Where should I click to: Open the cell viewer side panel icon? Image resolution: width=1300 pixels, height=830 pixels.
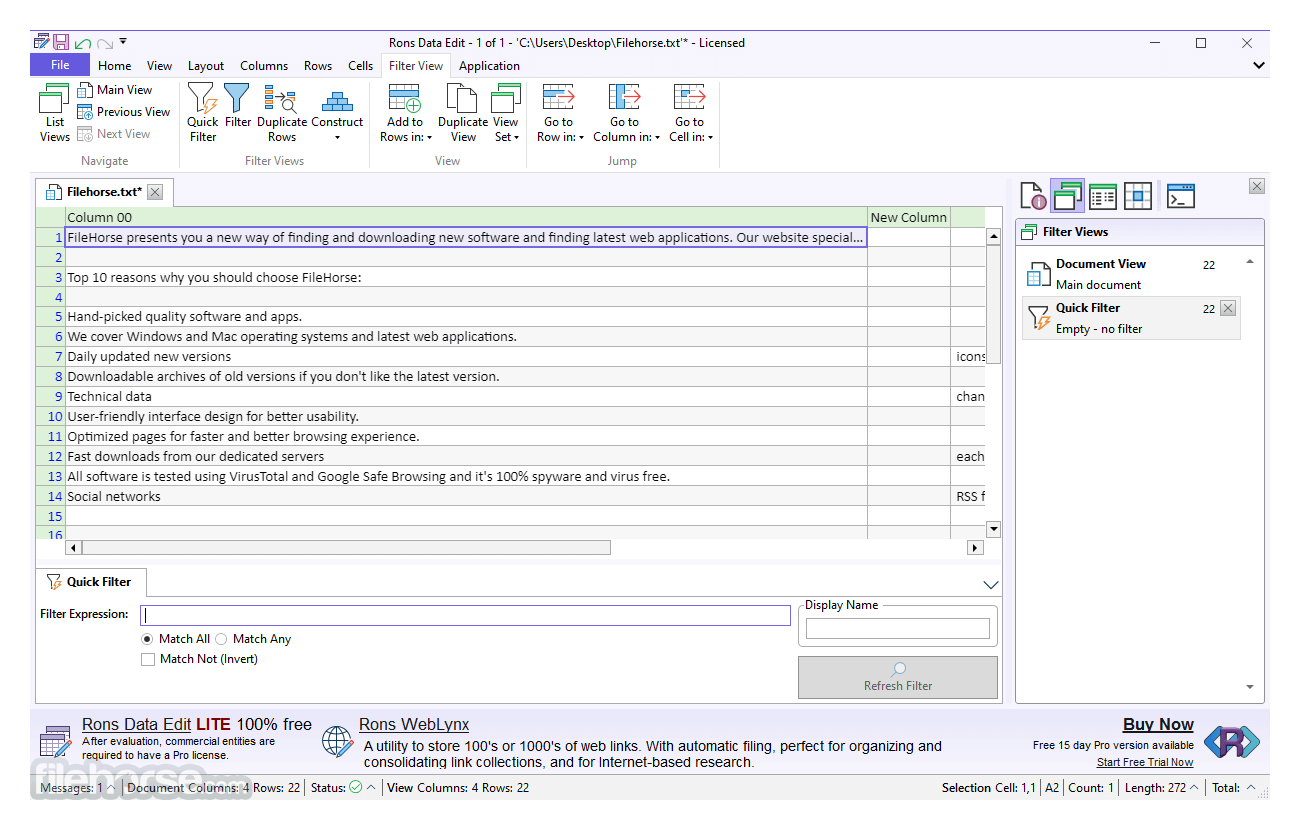1138,196
